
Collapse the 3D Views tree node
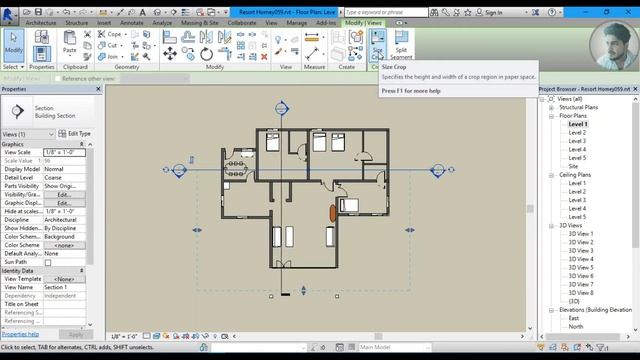click(x=551, y=226)
